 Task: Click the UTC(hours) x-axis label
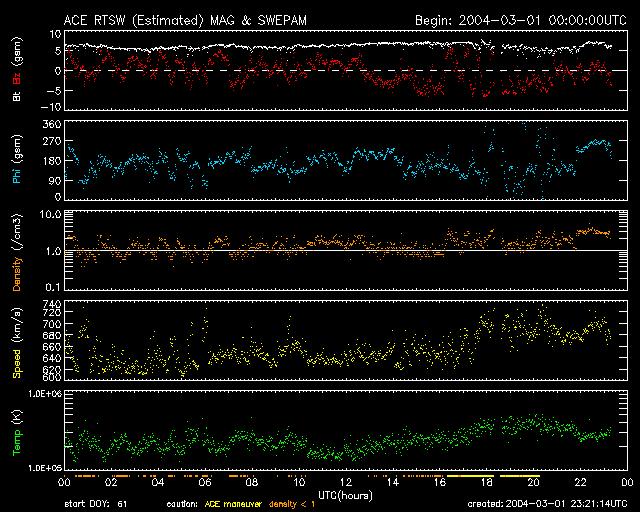click(x=346, y=494)
